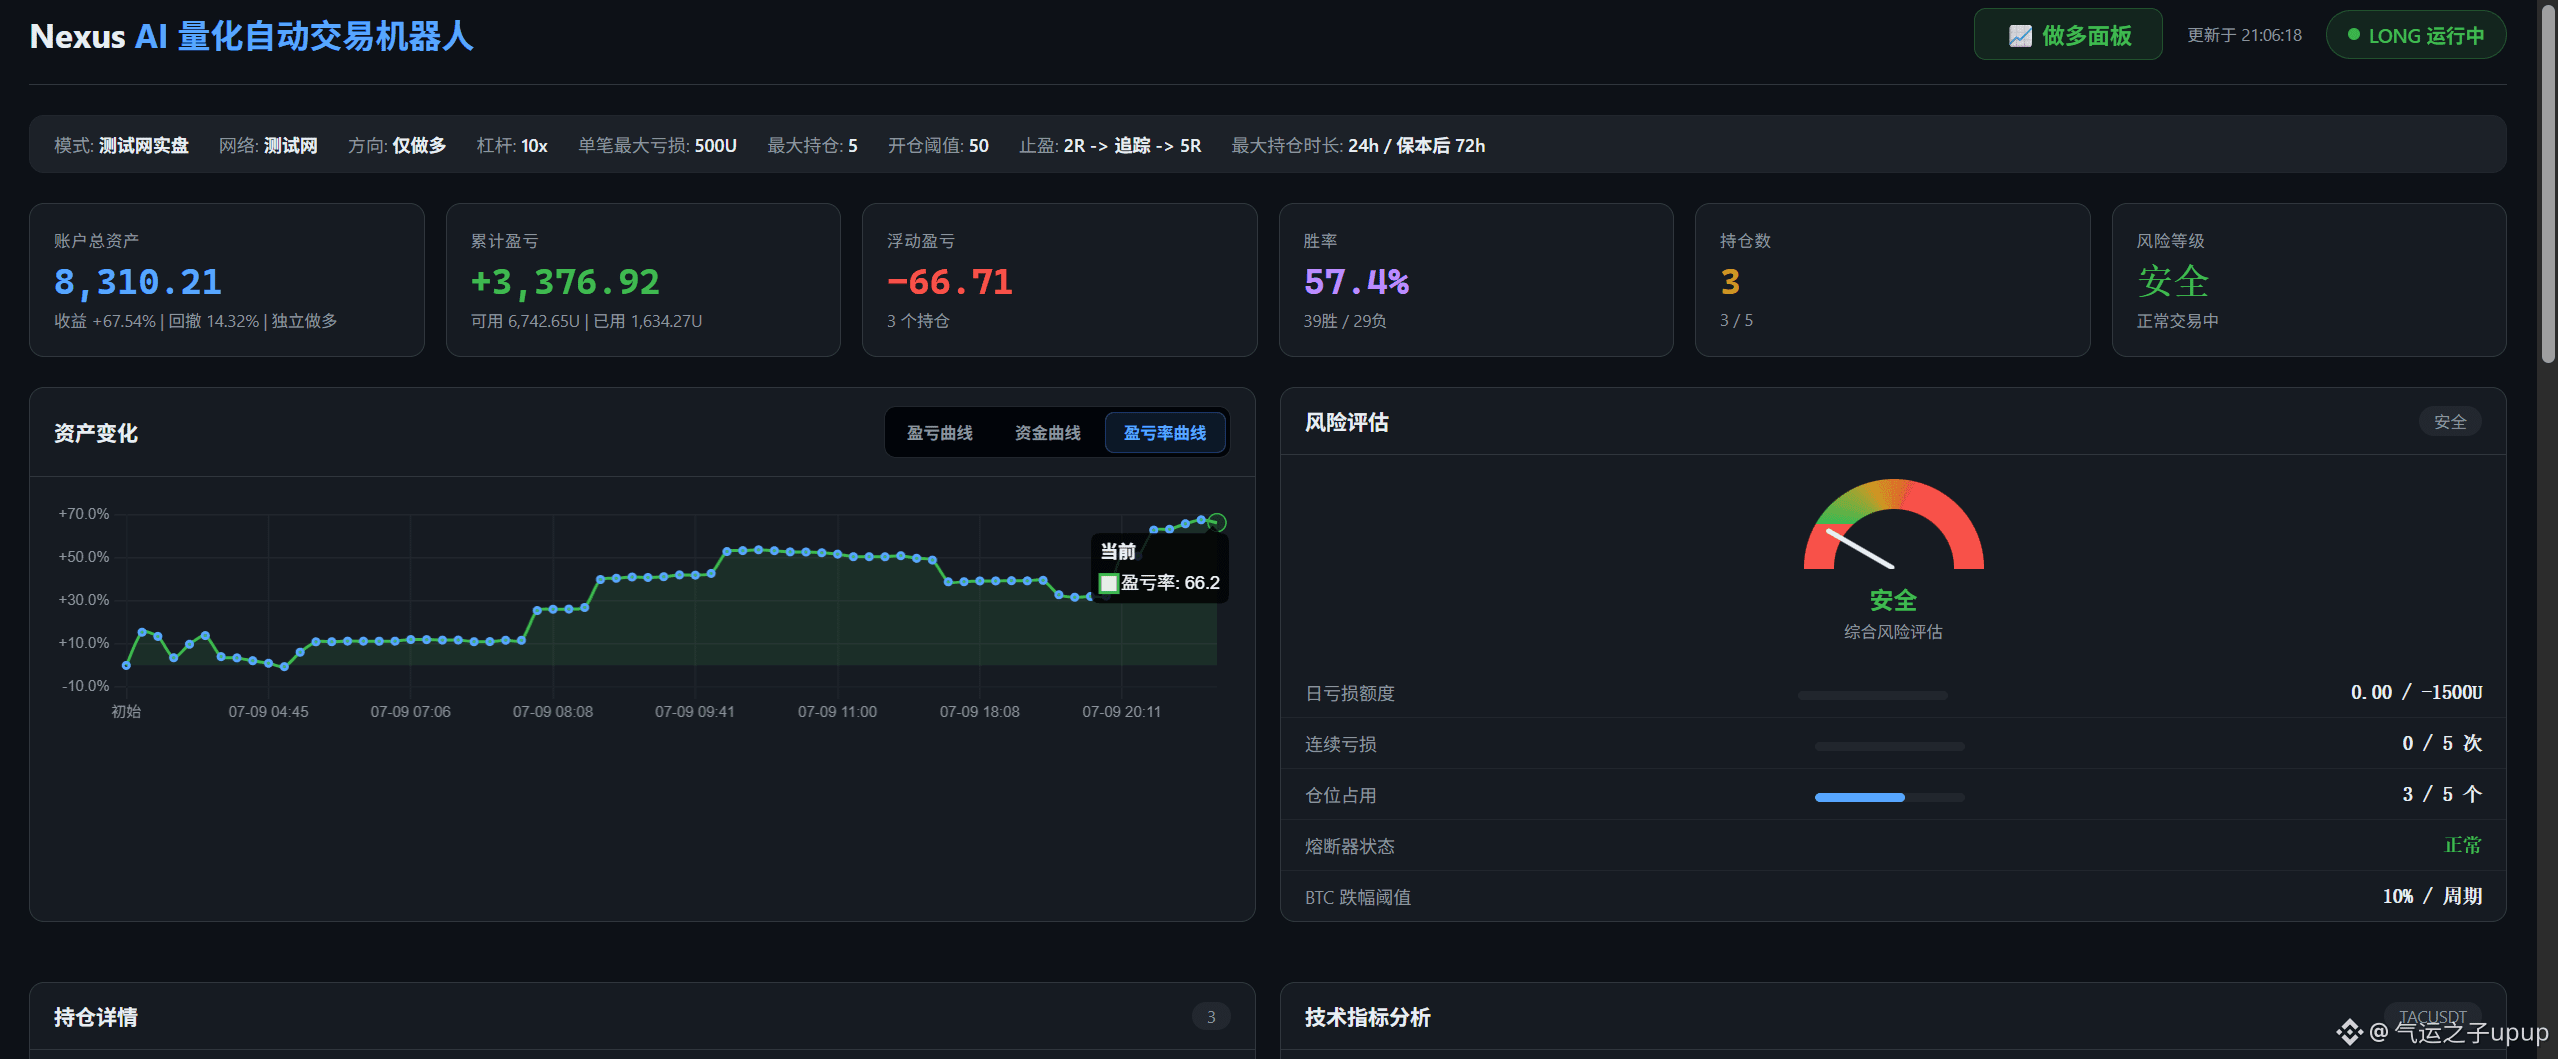
Task: Switch to the 资金曲线 tab
Action: [1048, 433]
